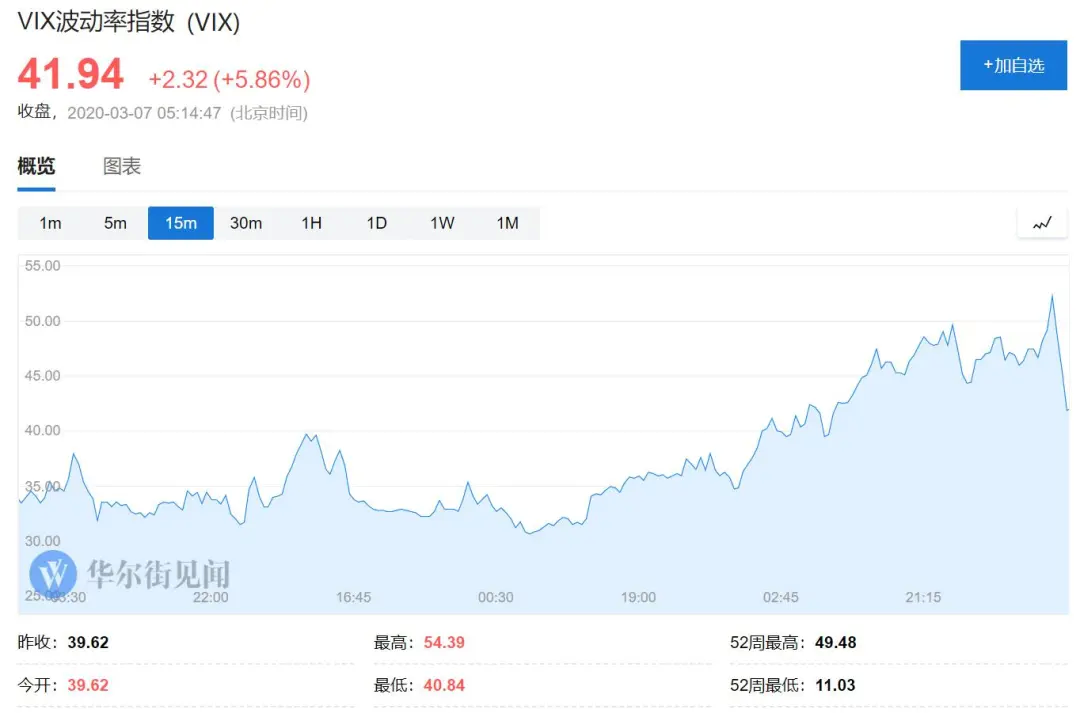Select the 1M monthly interval
This screenshot has width=1080, height=713.
(507, 223)
